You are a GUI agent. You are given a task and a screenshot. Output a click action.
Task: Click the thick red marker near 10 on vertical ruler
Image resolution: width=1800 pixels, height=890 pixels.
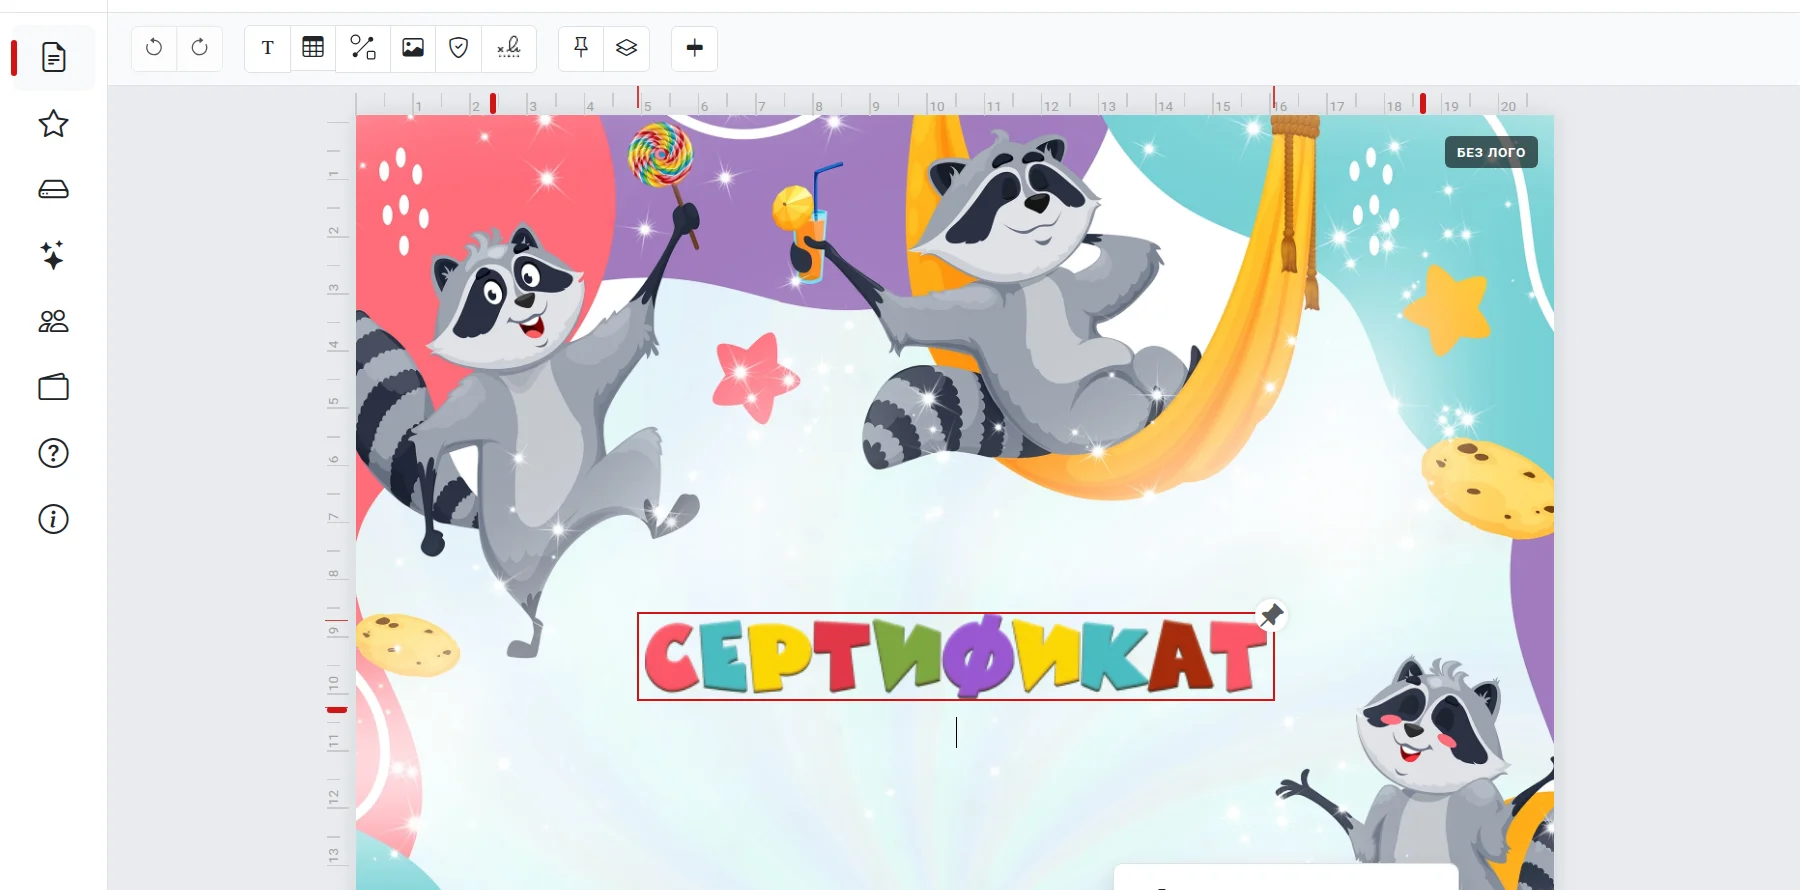pyautogui.click(x=337, y=710)
